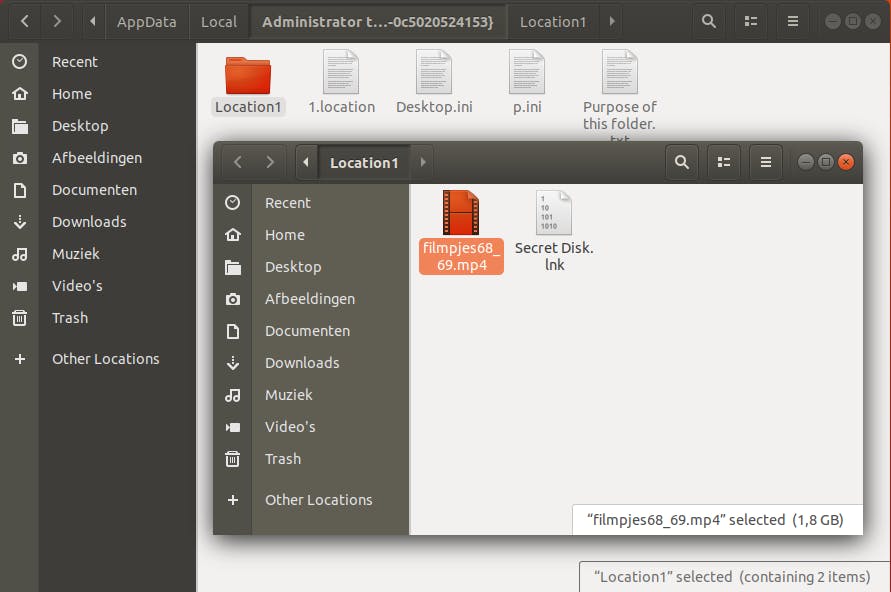The image size is (891, 592).
Task: Open Trash in the front window sidebar
Action: tap(311, 458)
